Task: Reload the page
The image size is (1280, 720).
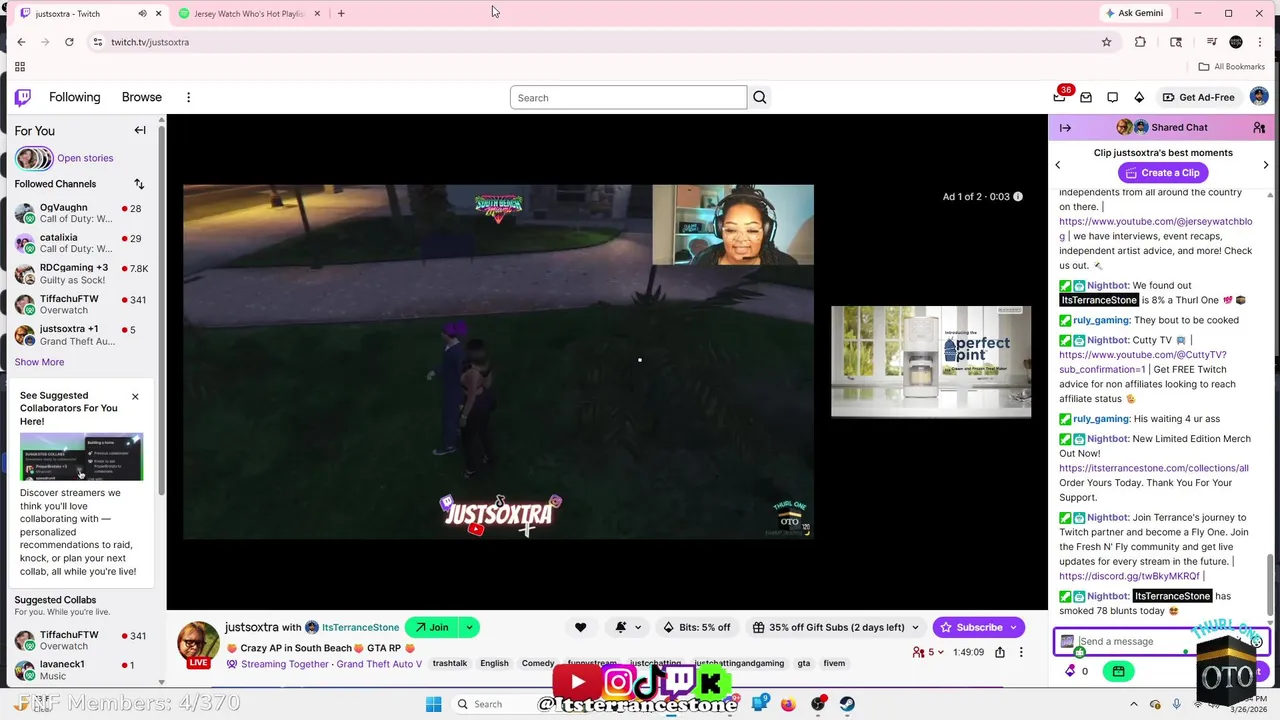Action: (69, 42)
